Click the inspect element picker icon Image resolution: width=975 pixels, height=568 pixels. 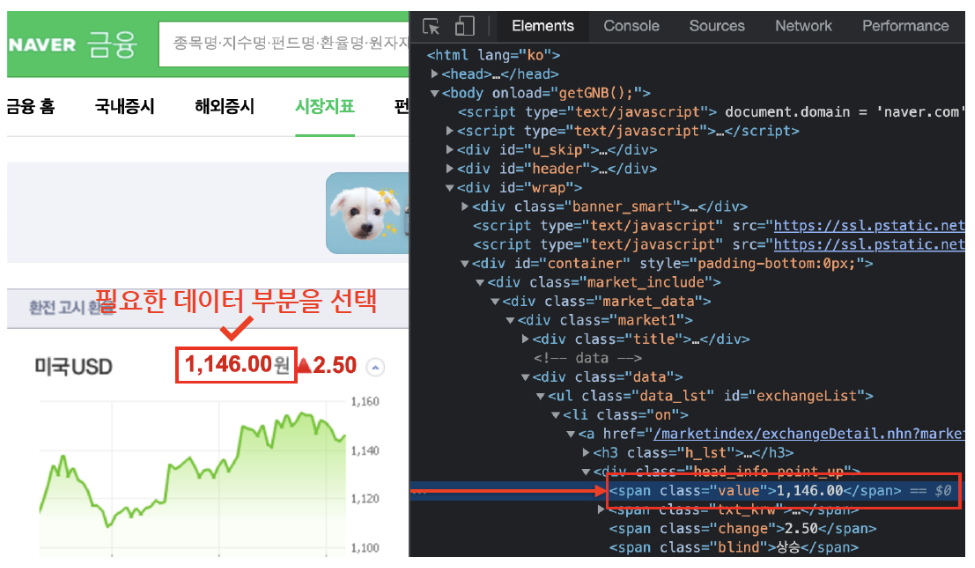point(431,26)
